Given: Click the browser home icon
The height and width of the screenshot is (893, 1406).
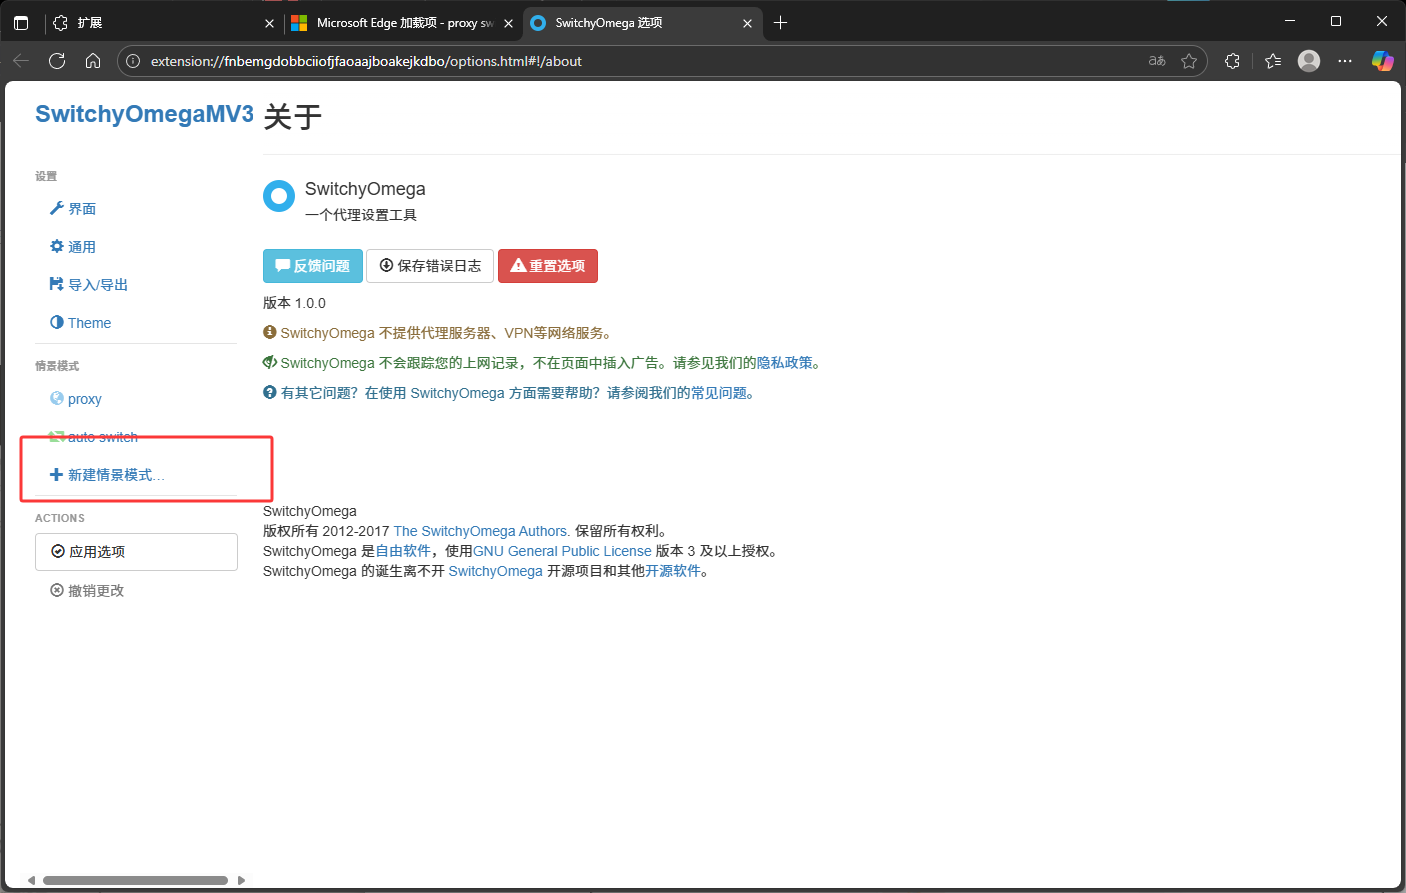Looking at the screenshot, I should [x=93, y=61].
